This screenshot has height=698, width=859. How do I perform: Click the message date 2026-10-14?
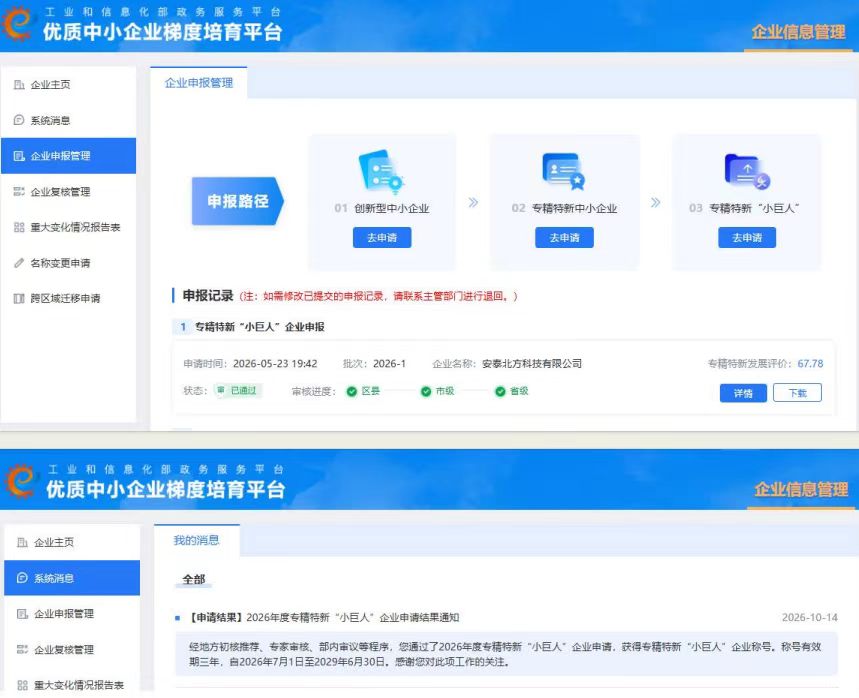coord(810,617)
